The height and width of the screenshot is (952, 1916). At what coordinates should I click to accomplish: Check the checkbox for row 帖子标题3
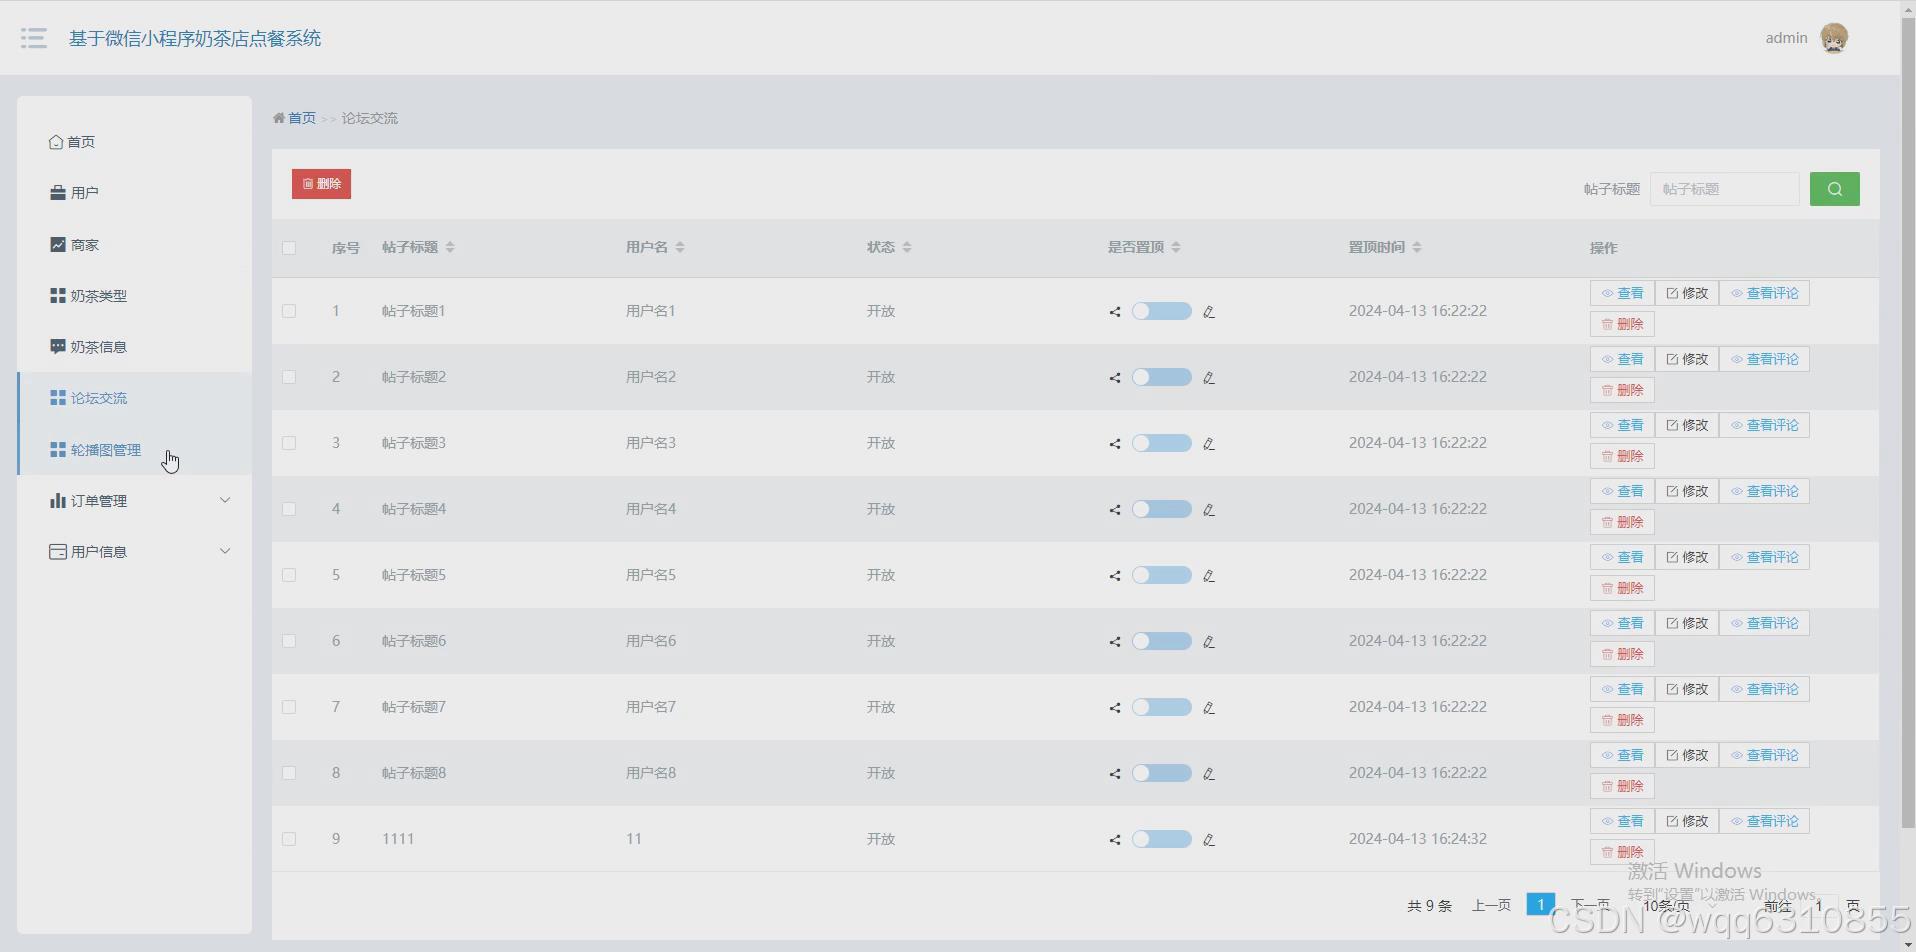(x=289, y=443)
